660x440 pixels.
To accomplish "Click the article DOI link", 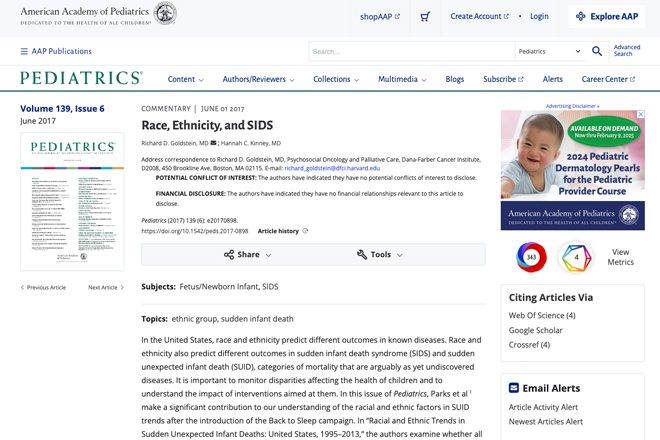I will tap(194, 231).
